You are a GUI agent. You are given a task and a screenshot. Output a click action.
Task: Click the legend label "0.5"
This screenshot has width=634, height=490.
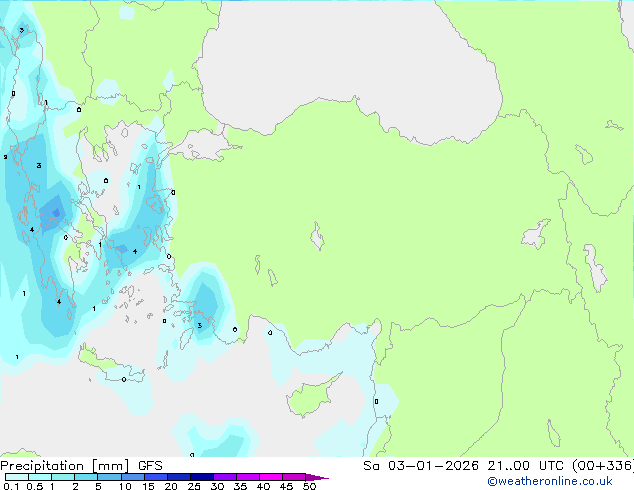click(x=34, y=486)
